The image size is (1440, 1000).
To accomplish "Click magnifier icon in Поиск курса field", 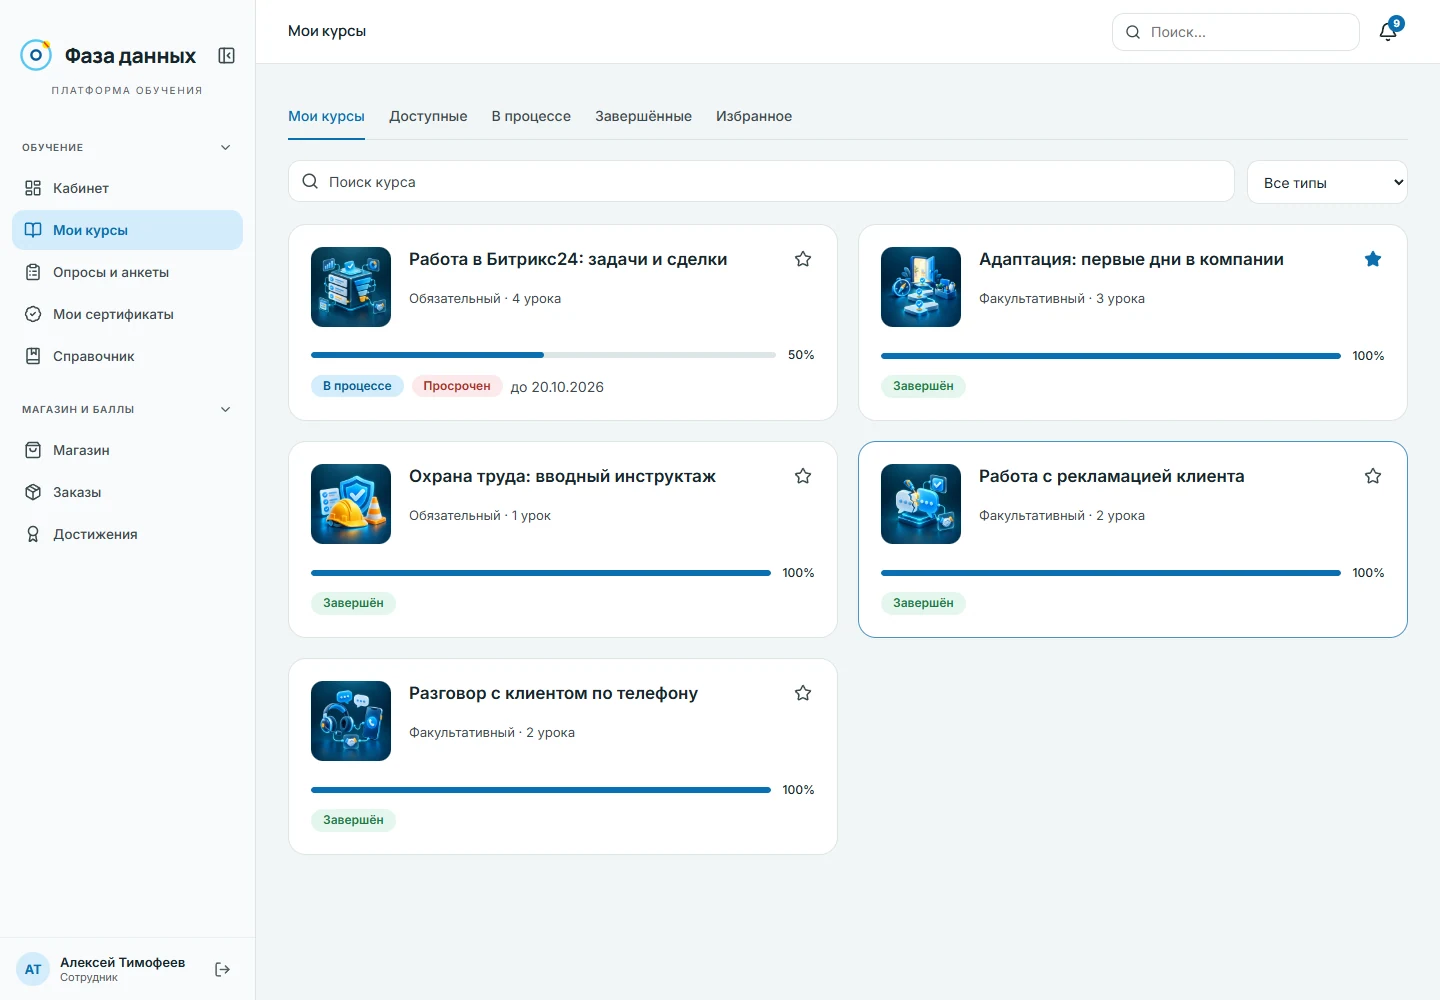I will [310, 182].
